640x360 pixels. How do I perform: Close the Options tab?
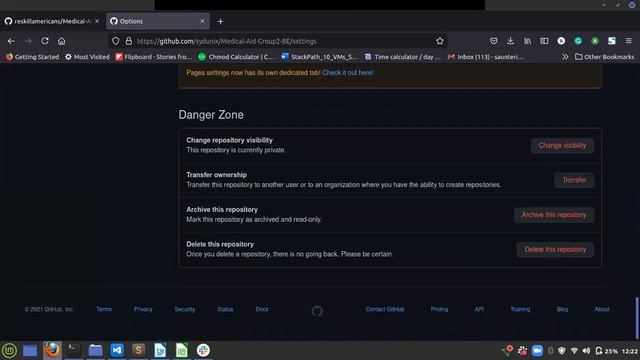click(x=202, y=21)
